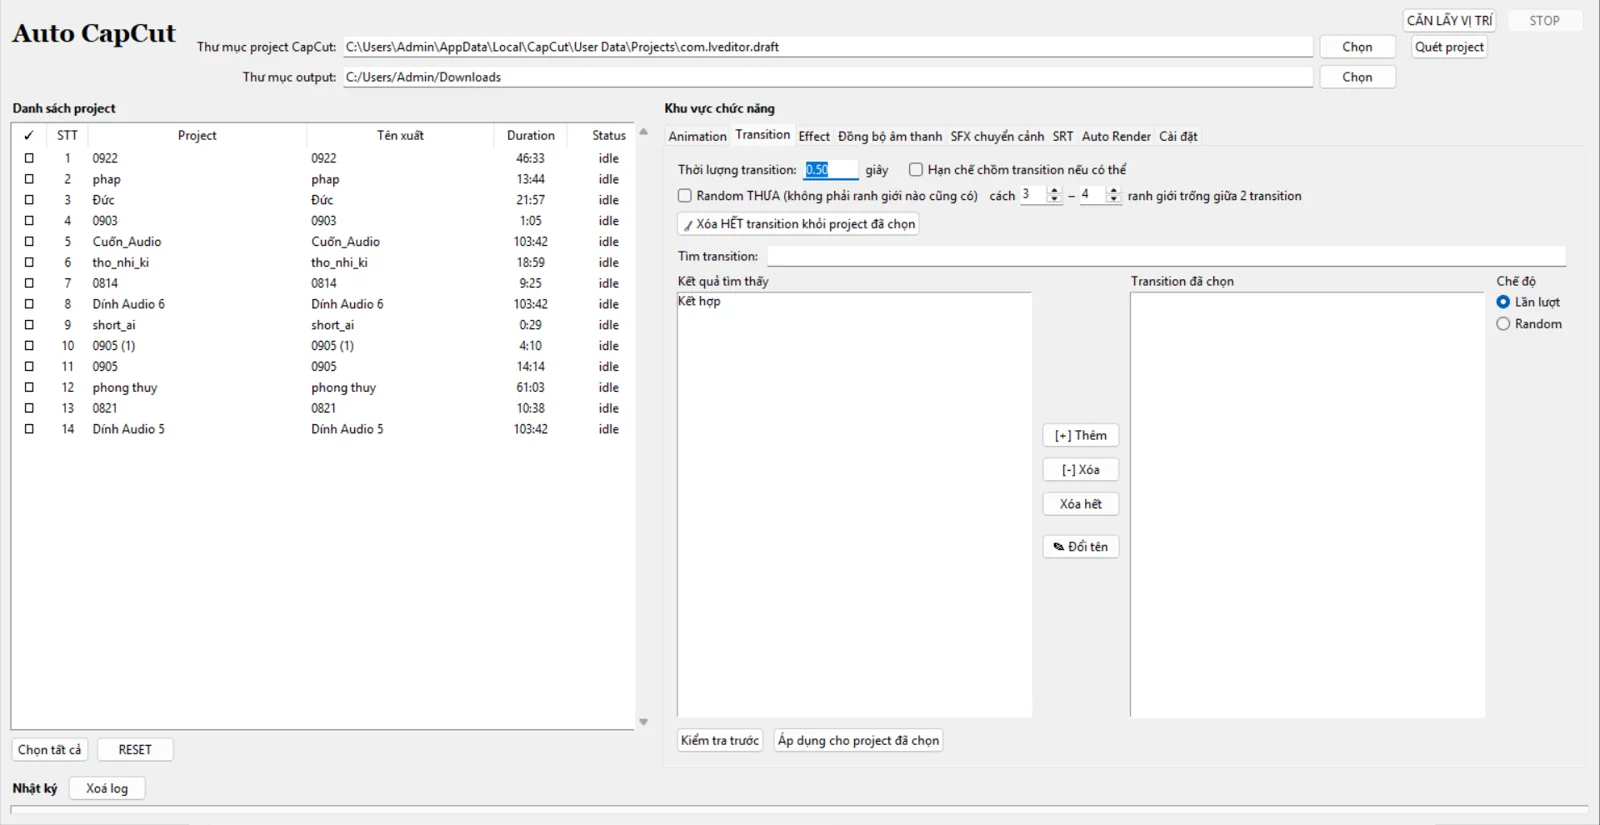Click Chọn for output folder
This screenshot has height=825, width=1600.
pyautogui.click(x=1357, y=77)
